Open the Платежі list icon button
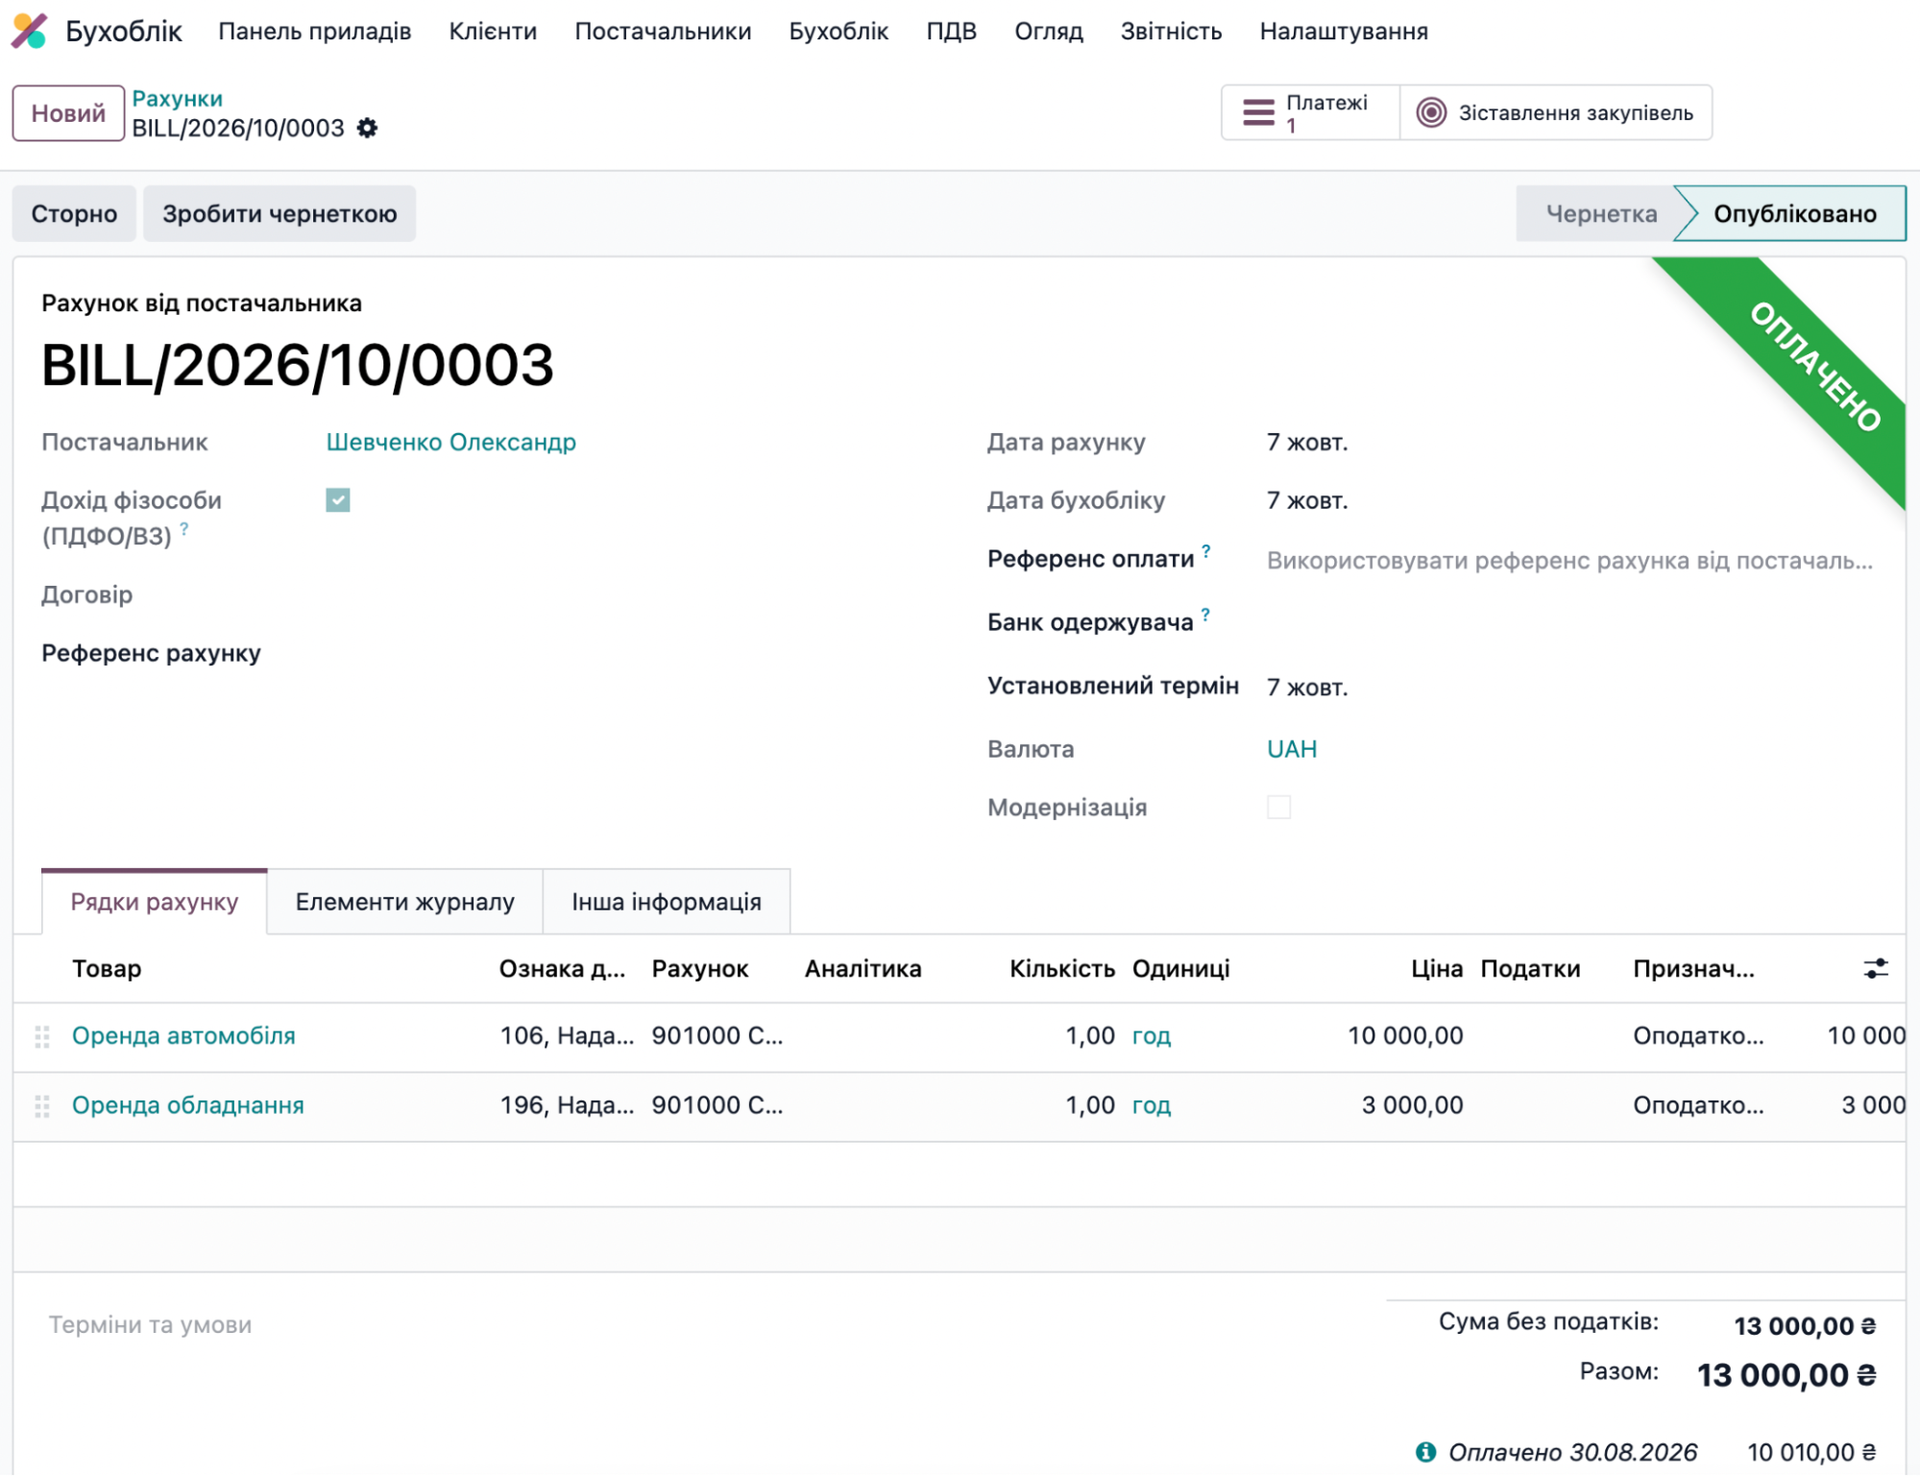 coord(1258,113)
